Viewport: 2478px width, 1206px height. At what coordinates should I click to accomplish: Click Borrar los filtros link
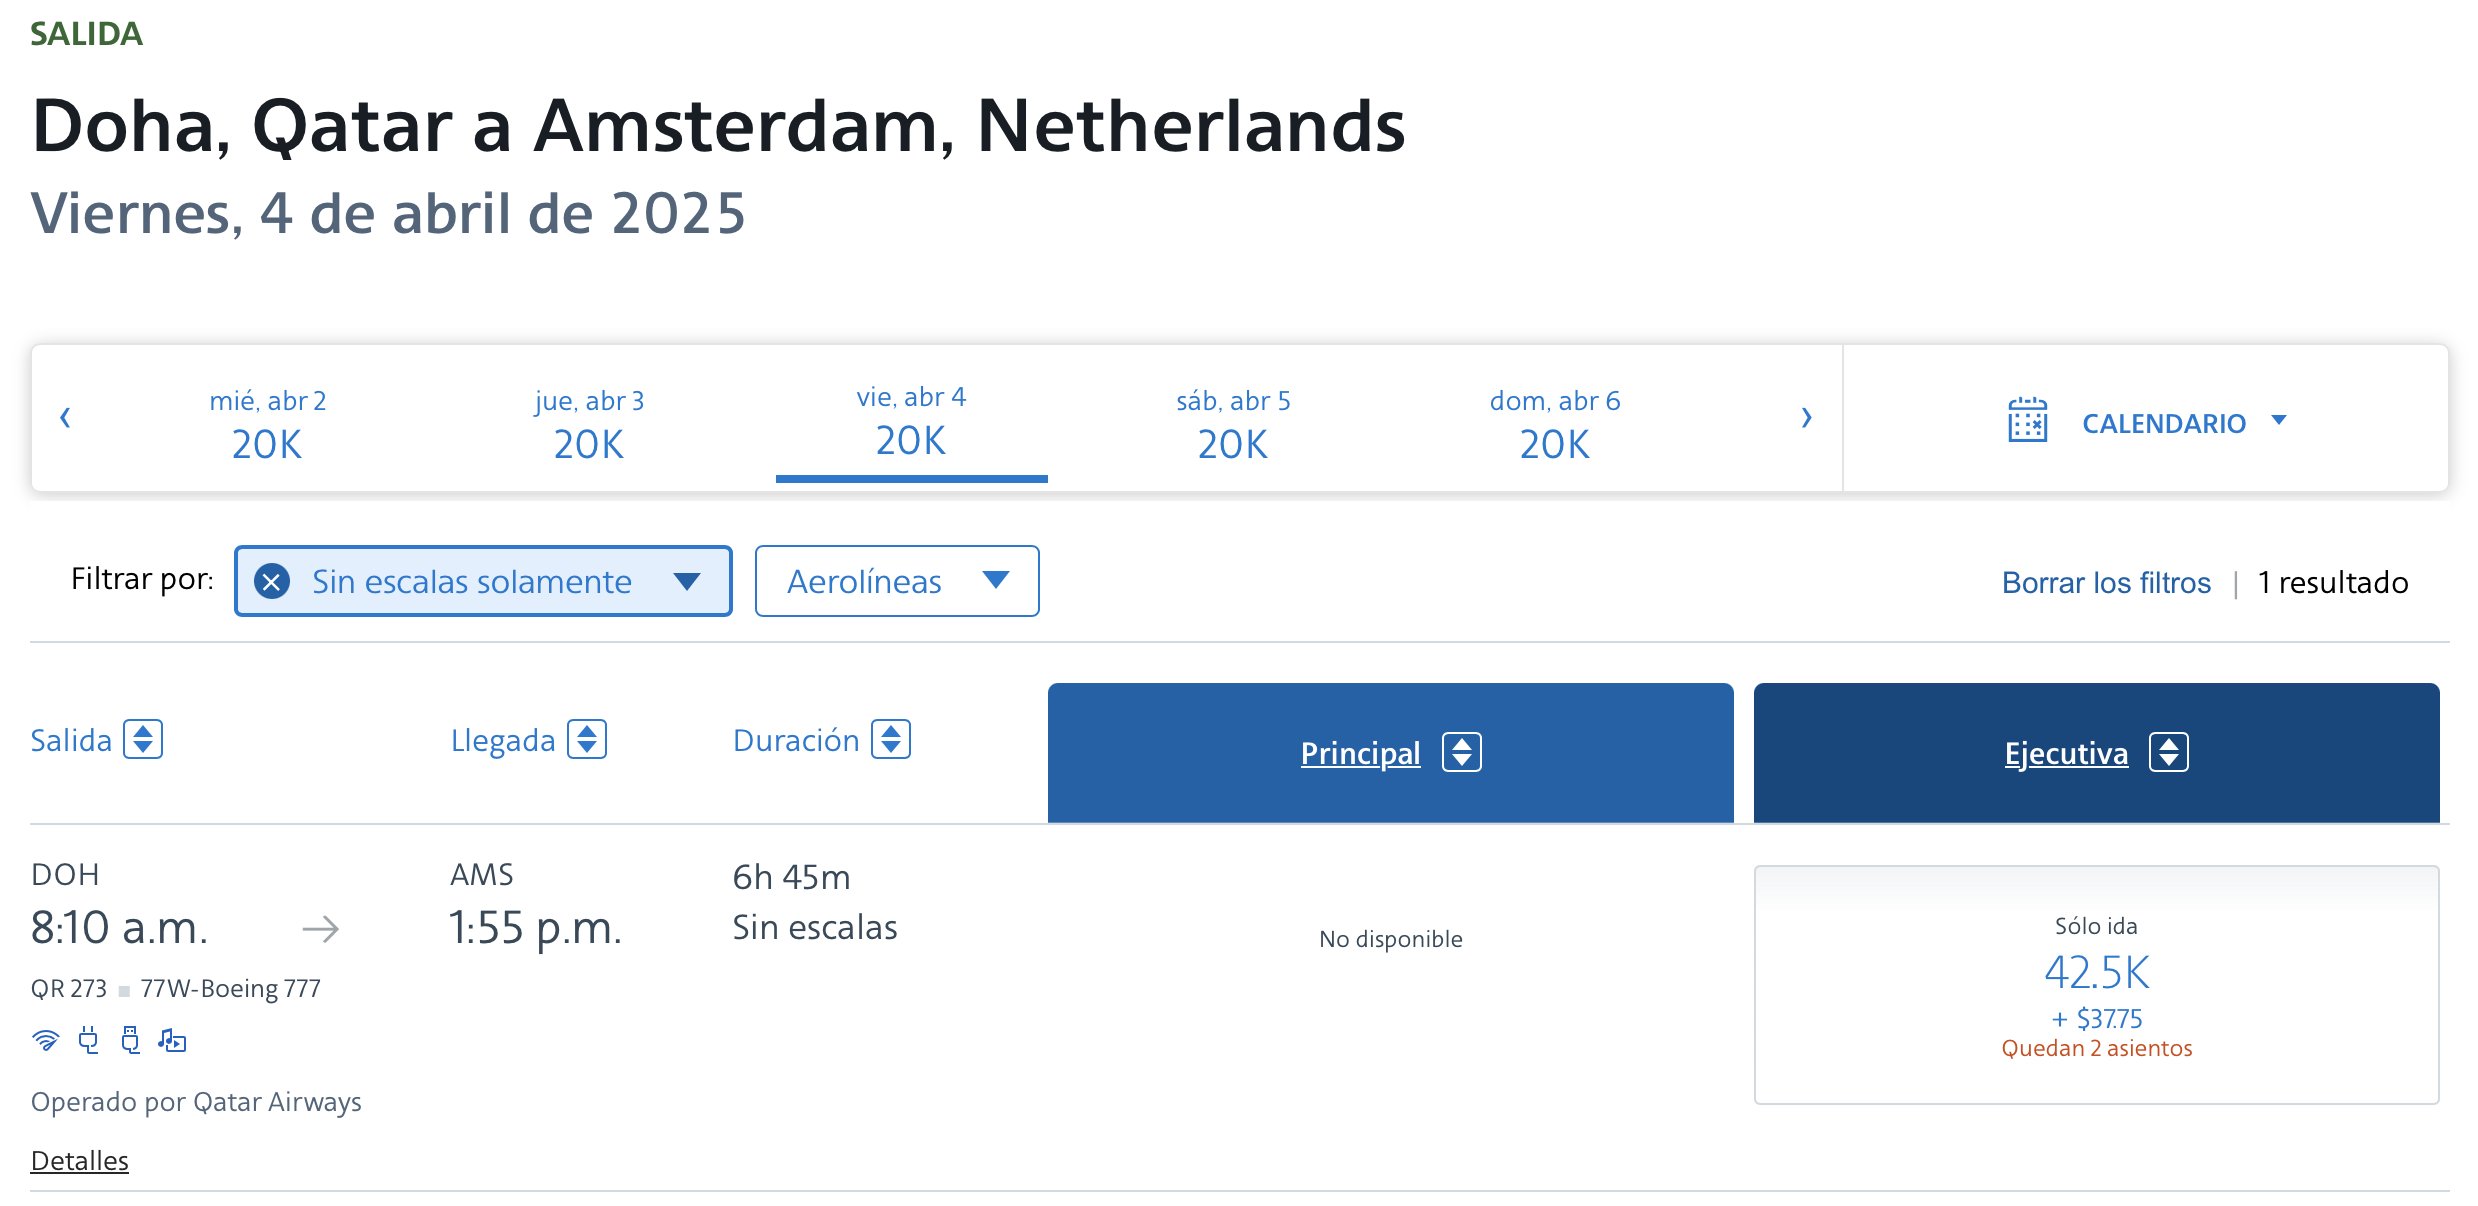click(2106, 582)
